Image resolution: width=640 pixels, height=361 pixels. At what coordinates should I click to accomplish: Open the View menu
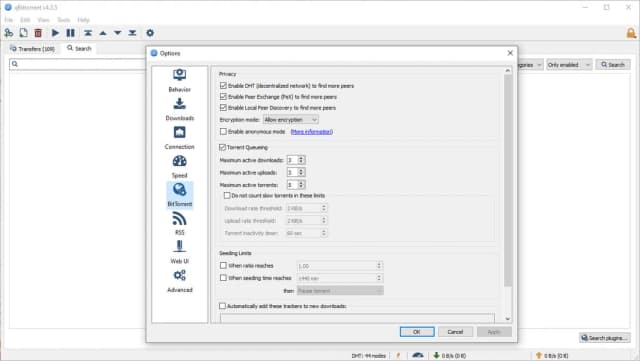pos(43,20)
